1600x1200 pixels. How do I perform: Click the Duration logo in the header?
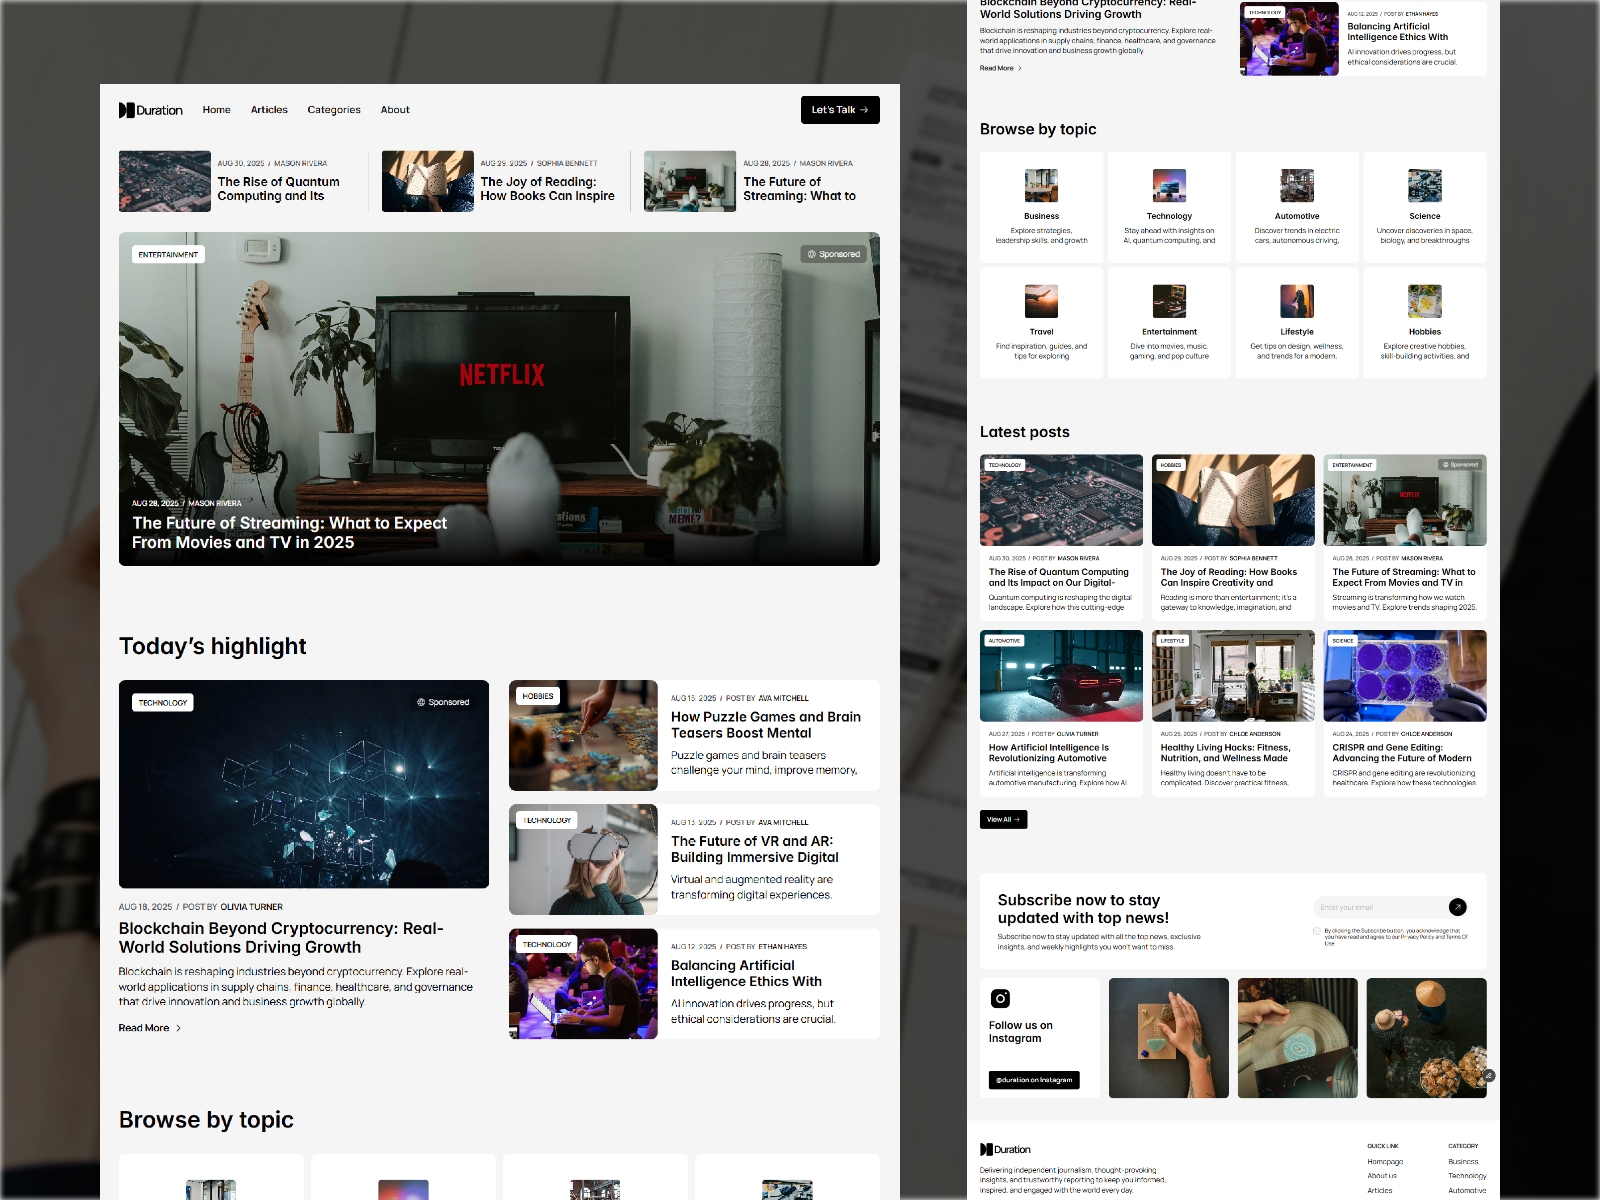click(150, 110)
